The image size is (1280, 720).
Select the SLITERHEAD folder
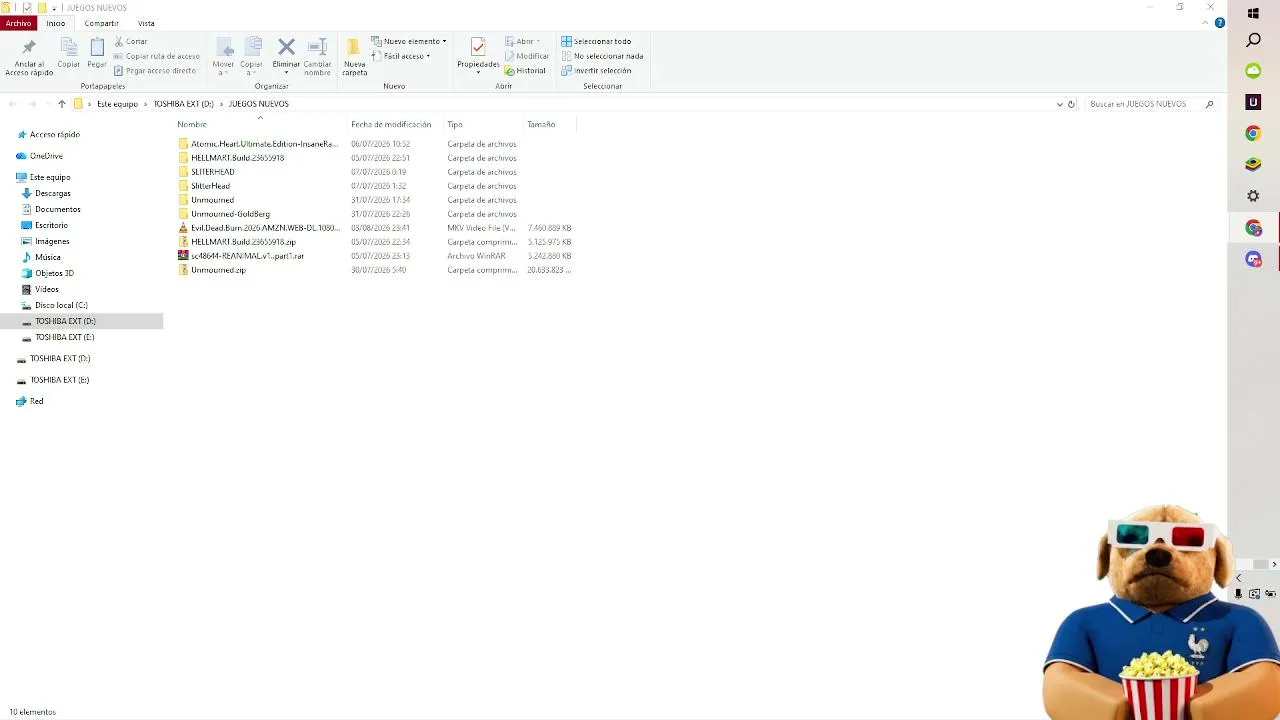[x=206, y=172]
